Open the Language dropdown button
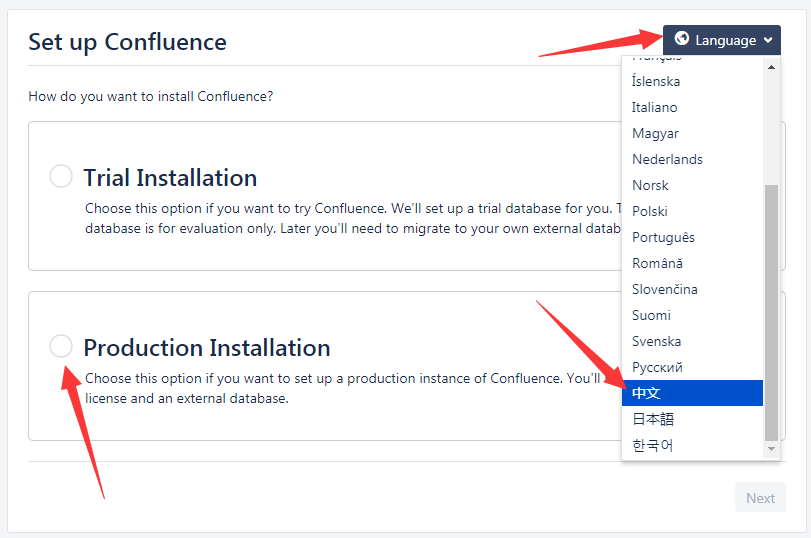 pyautogui.click(x=722, y=40)
